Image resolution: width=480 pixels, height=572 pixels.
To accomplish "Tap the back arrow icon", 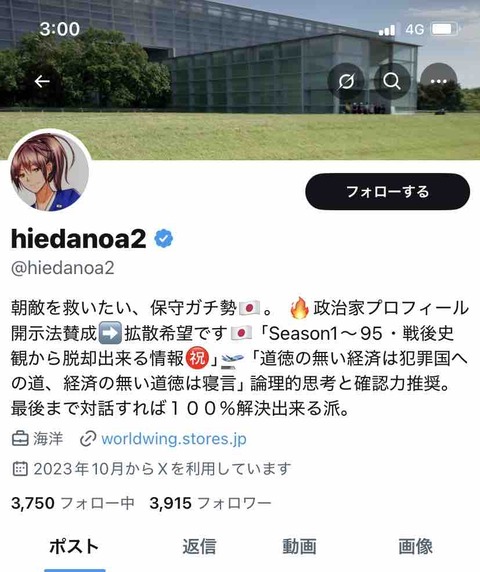I will click(42, 81).
